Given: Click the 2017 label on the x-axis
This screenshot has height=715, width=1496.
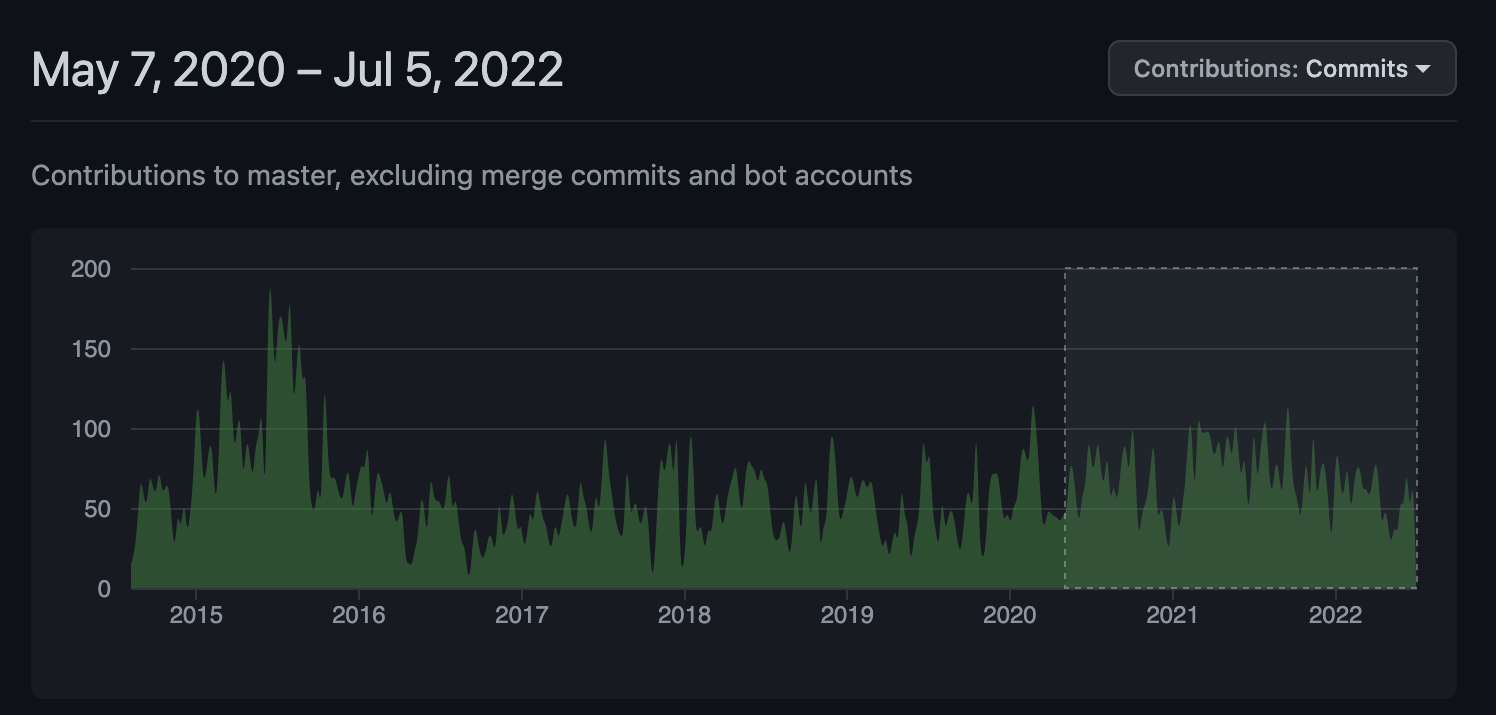Looking at the screenshot, I should pyautogui.click(x=522, y=615).
